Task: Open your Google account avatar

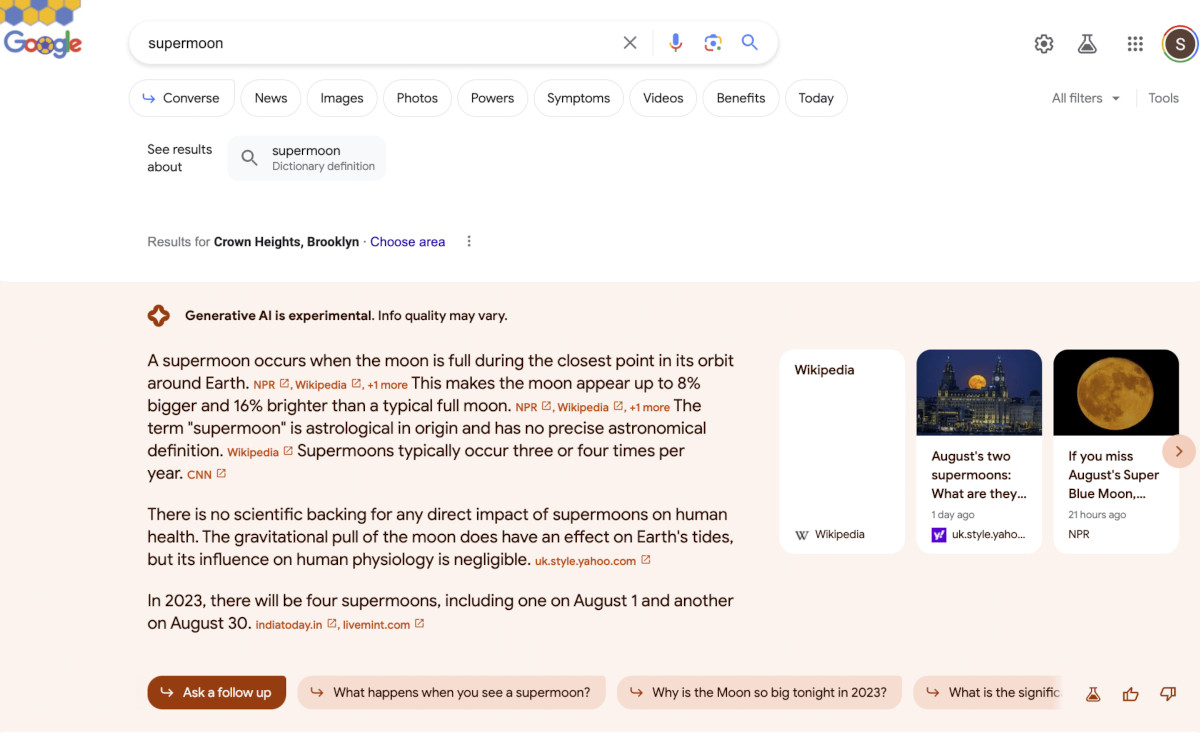Action: tap(1180, 44)
